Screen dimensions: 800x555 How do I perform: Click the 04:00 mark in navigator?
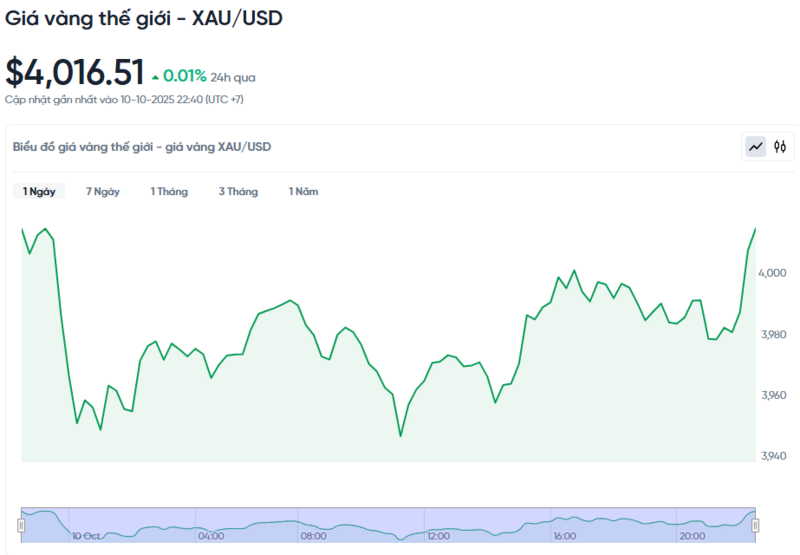pos(211,536)
